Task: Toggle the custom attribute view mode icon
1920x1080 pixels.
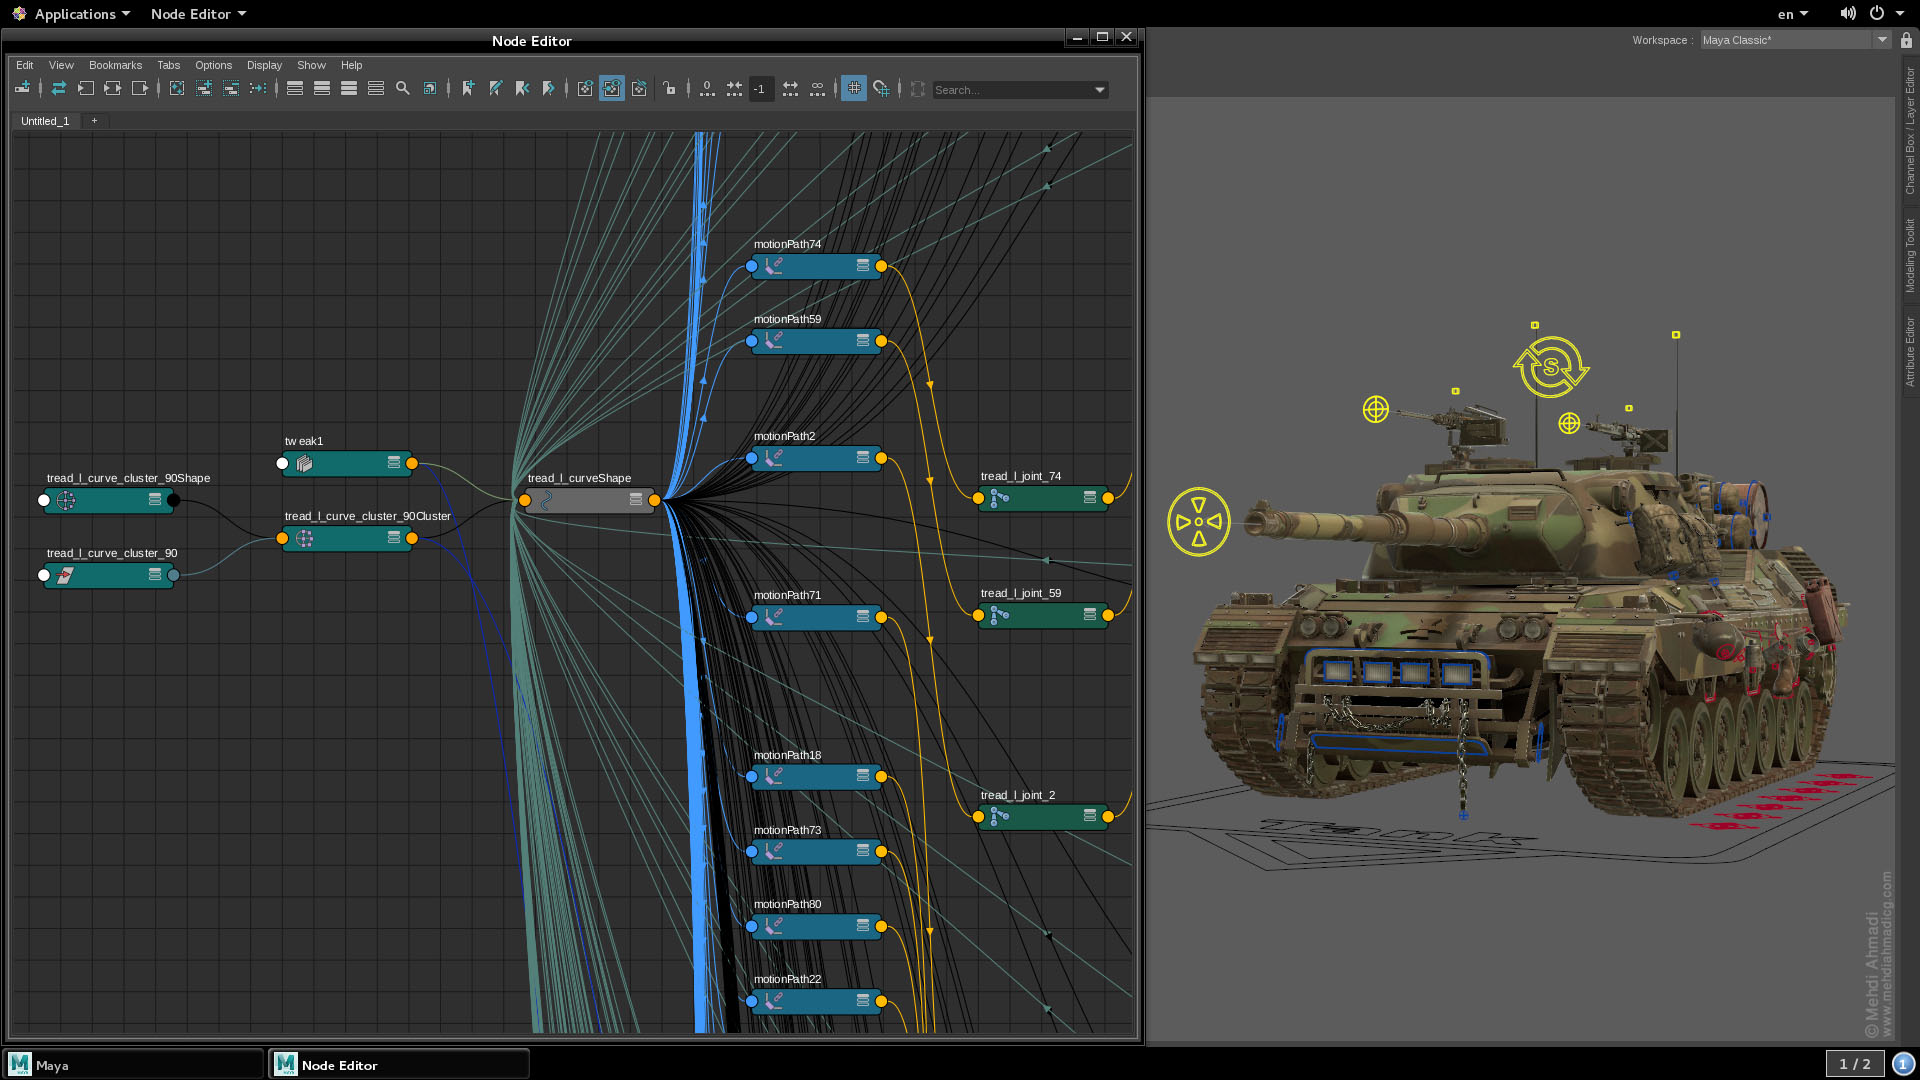Action: coord(376,89)
